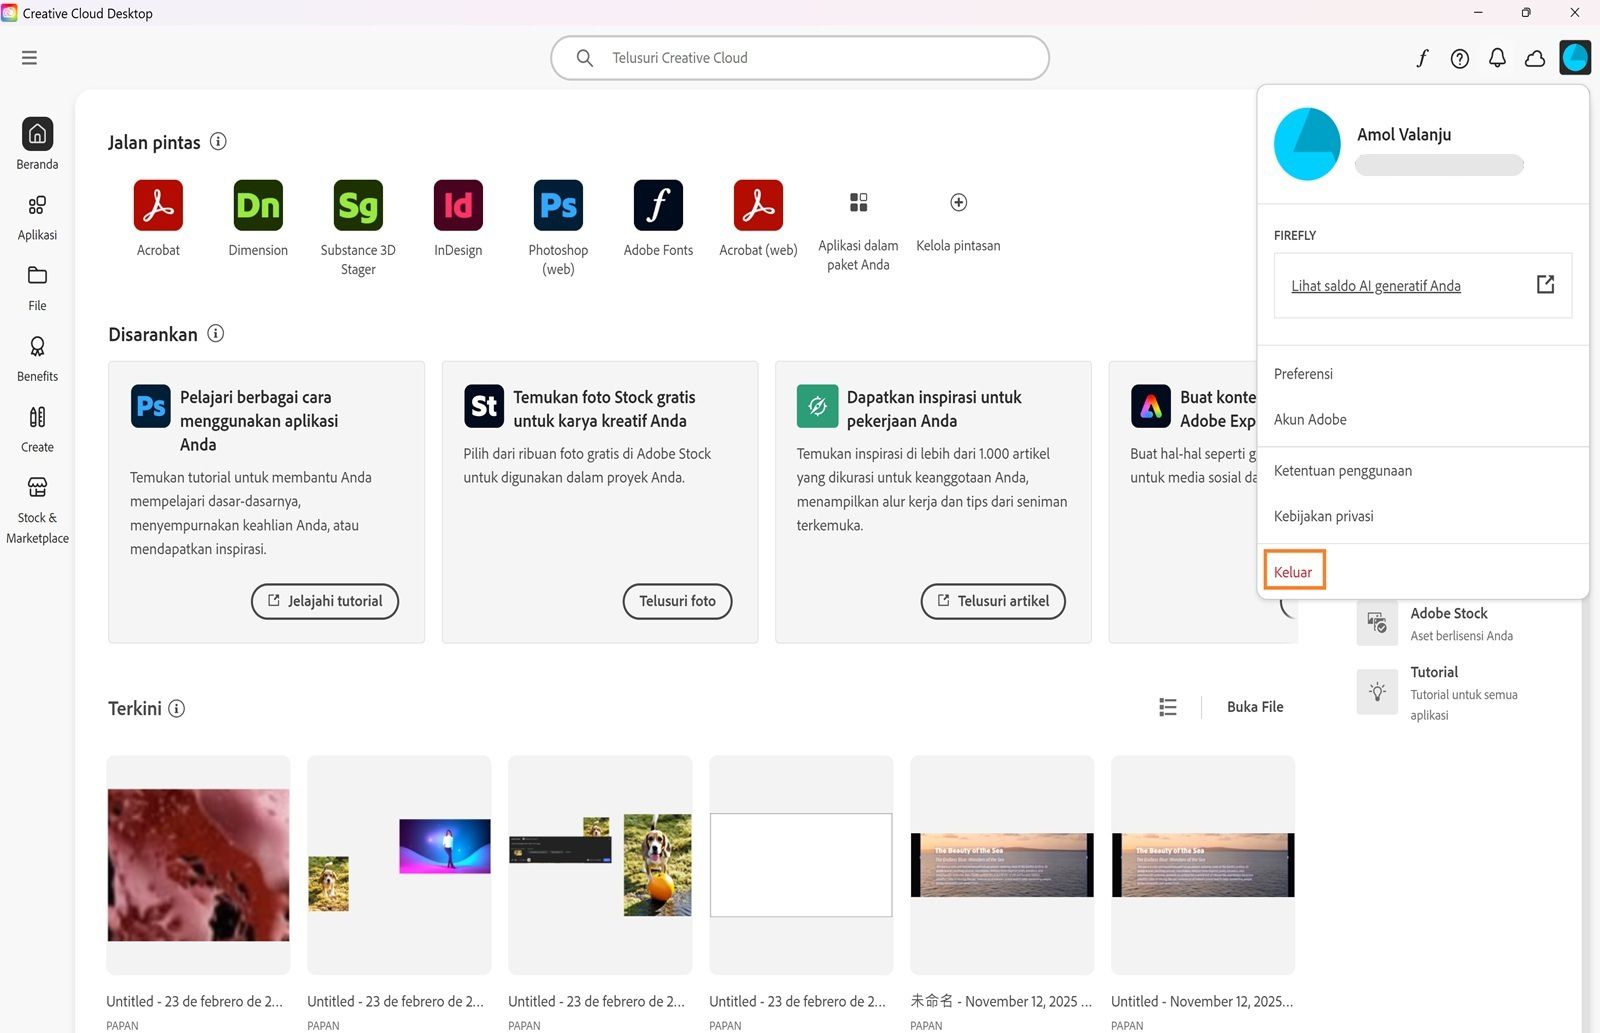1600x1033 pixels.
Task: Open File section in sidebar
Action: 37,288
